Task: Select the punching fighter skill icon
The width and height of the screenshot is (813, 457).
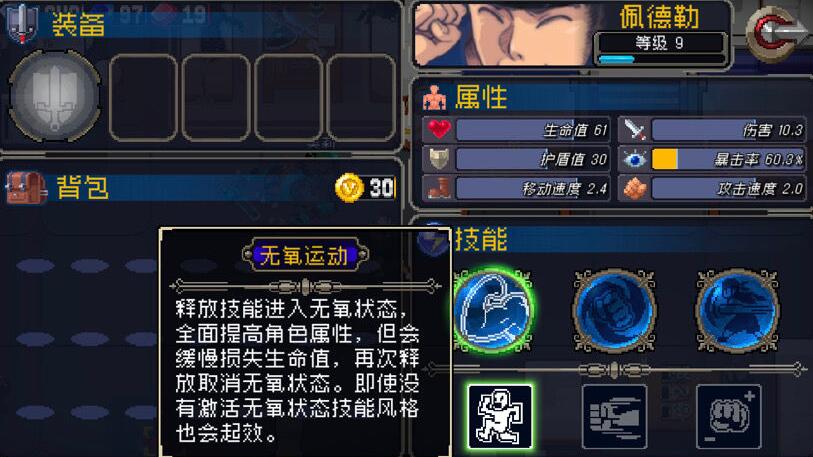Action: [737, 311]
